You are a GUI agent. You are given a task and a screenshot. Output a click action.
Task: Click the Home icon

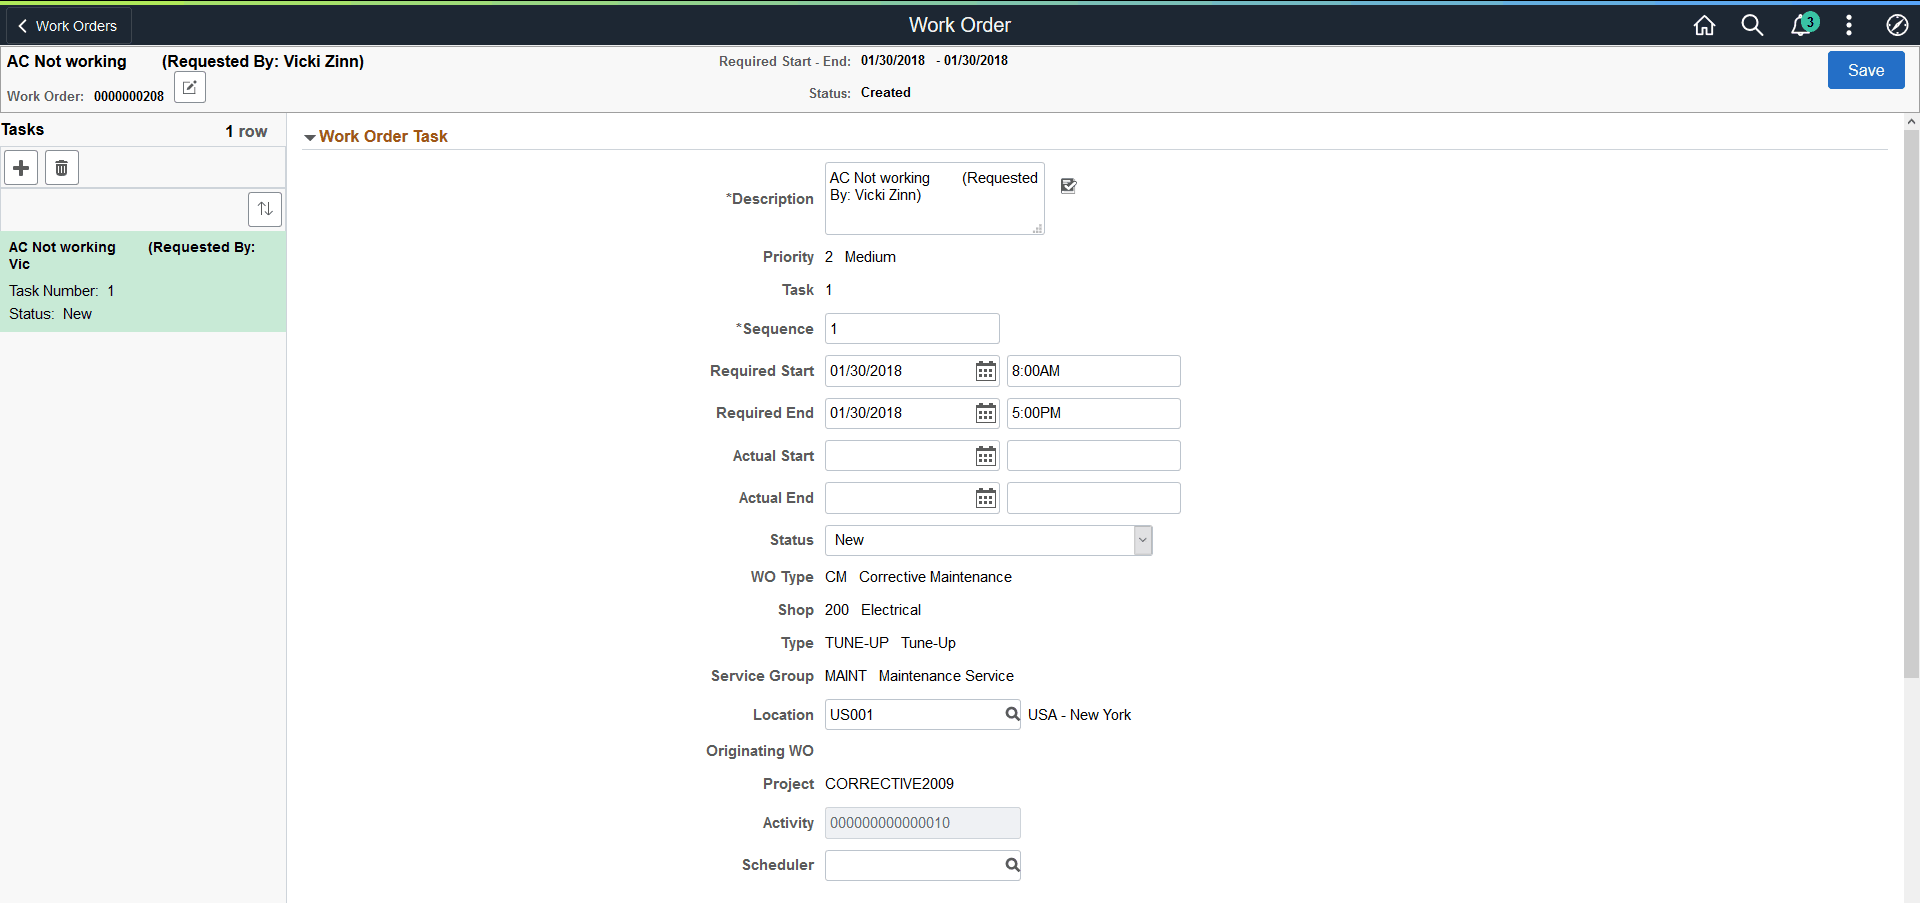(1704, 25)
